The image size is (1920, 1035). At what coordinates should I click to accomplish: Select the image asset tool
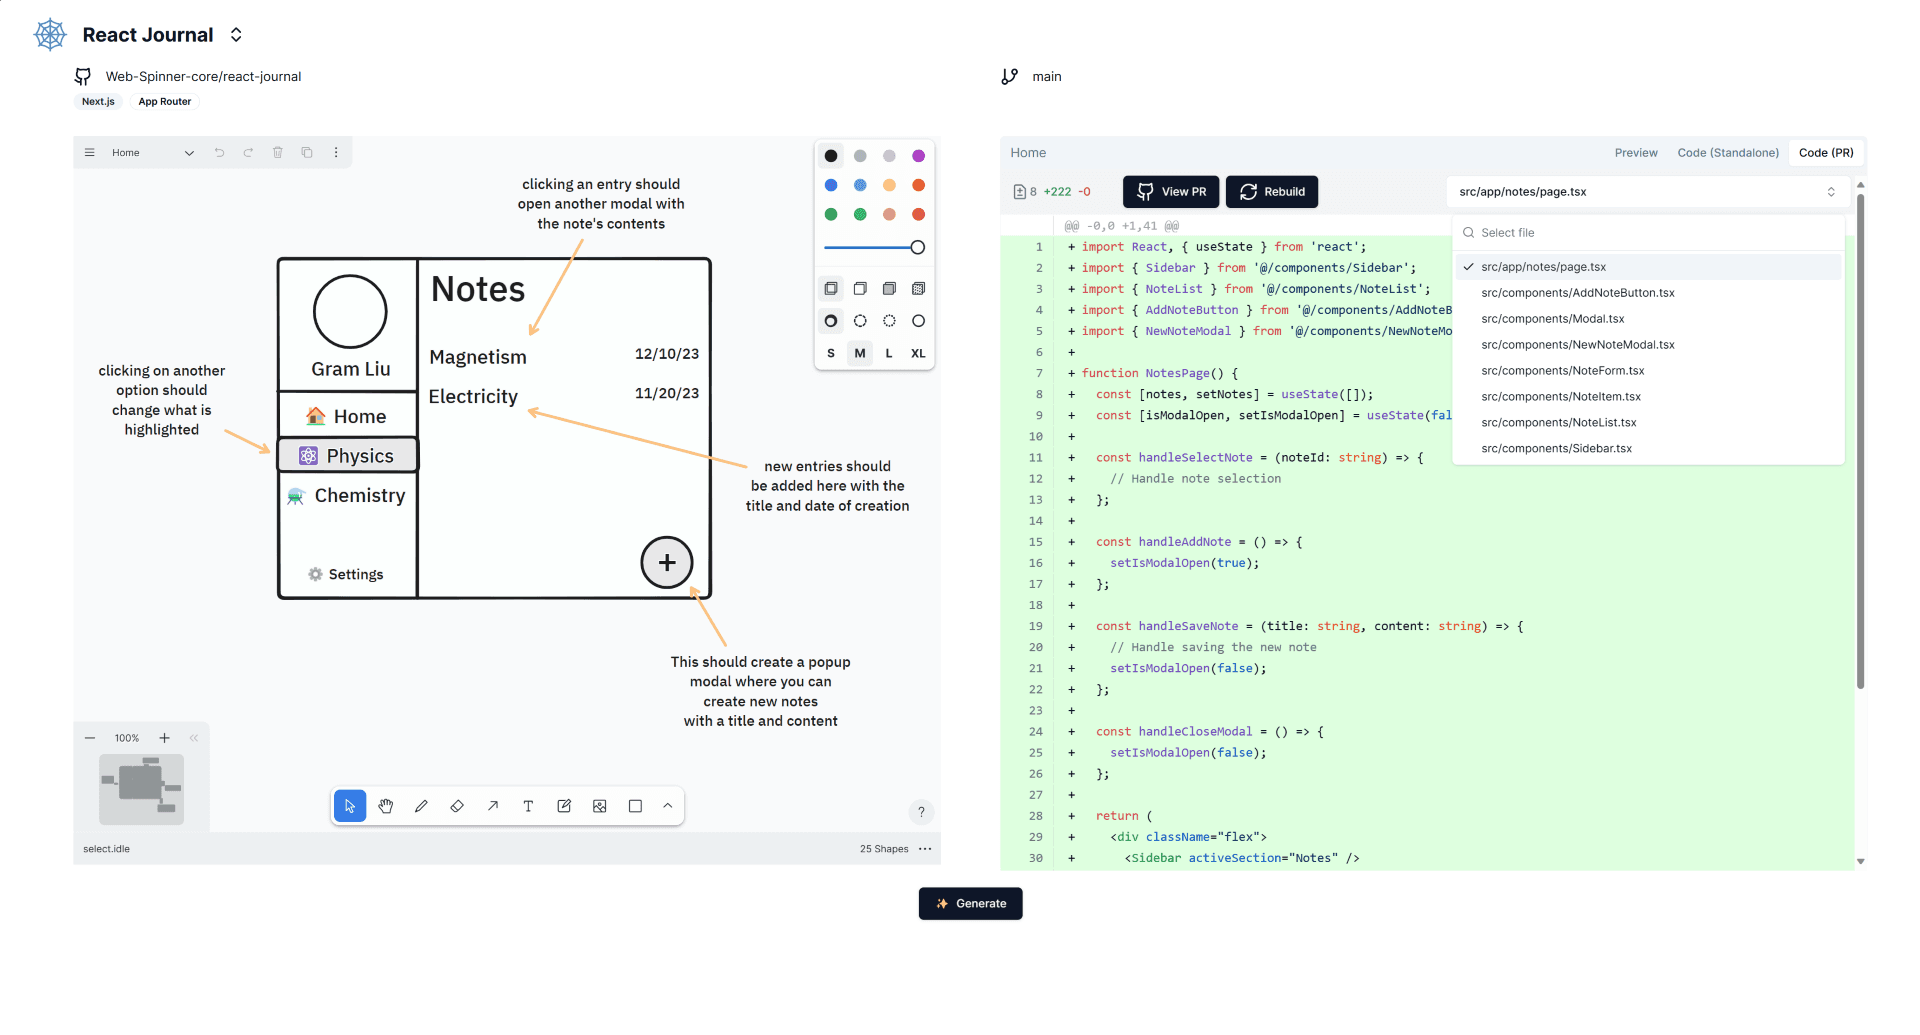(x=600, y=806)
